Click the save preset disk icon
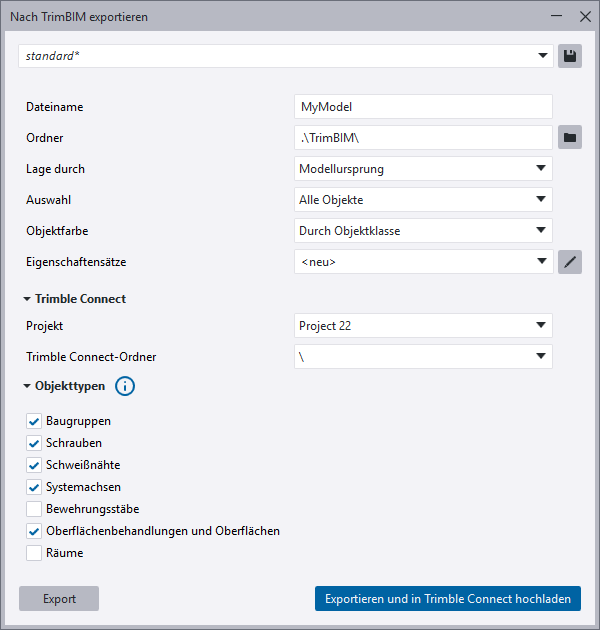Image resolution: width=600 pixels, height=630 pixels. pos(569,56)
